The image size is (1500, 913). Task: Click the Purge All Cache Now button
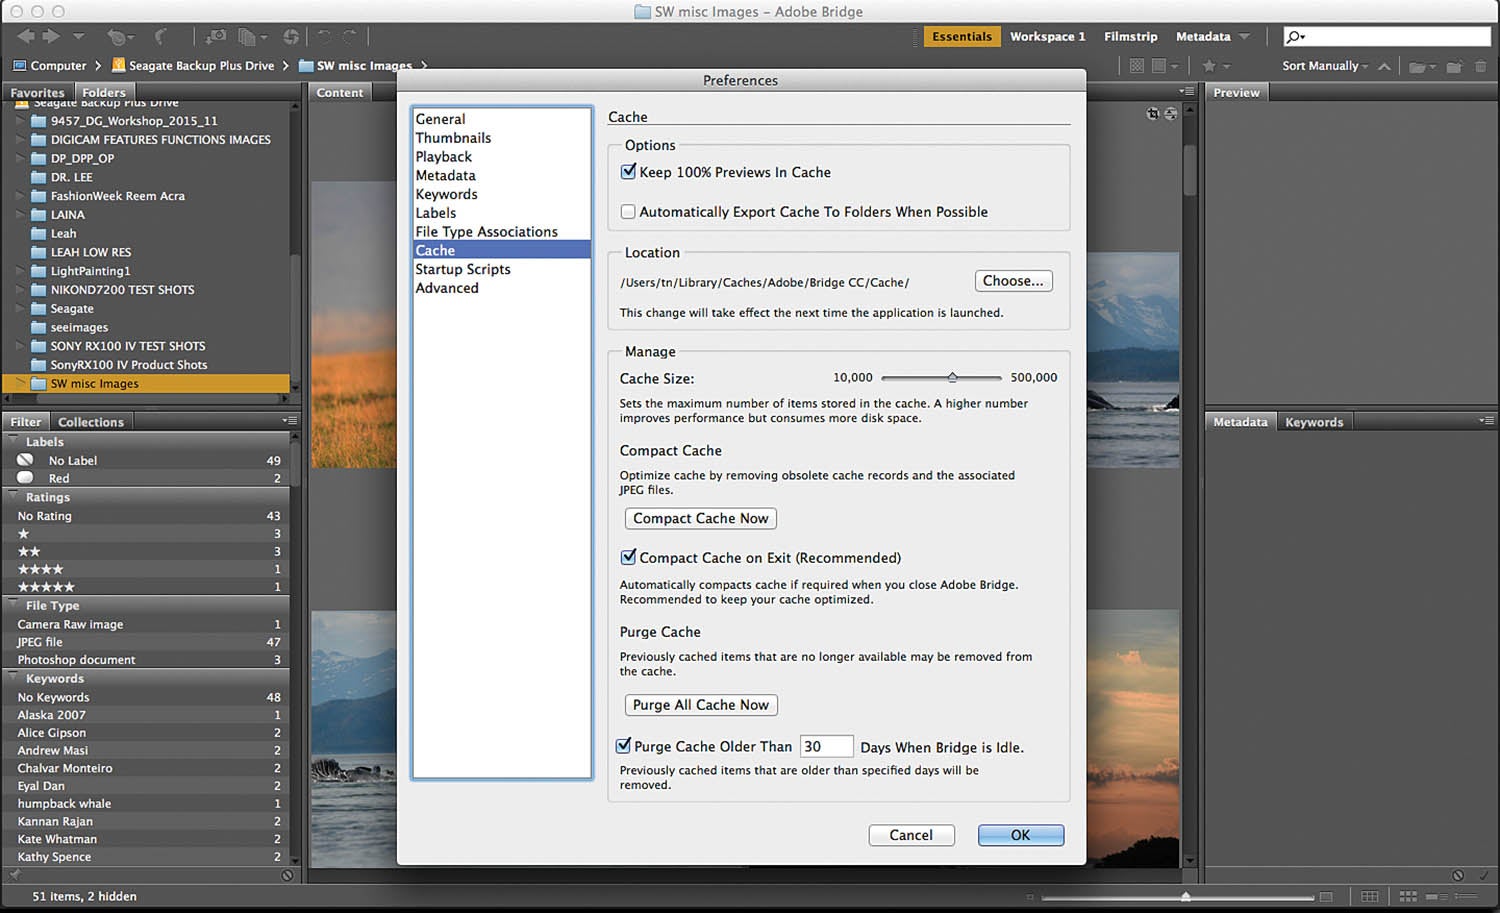click(700, 705)
